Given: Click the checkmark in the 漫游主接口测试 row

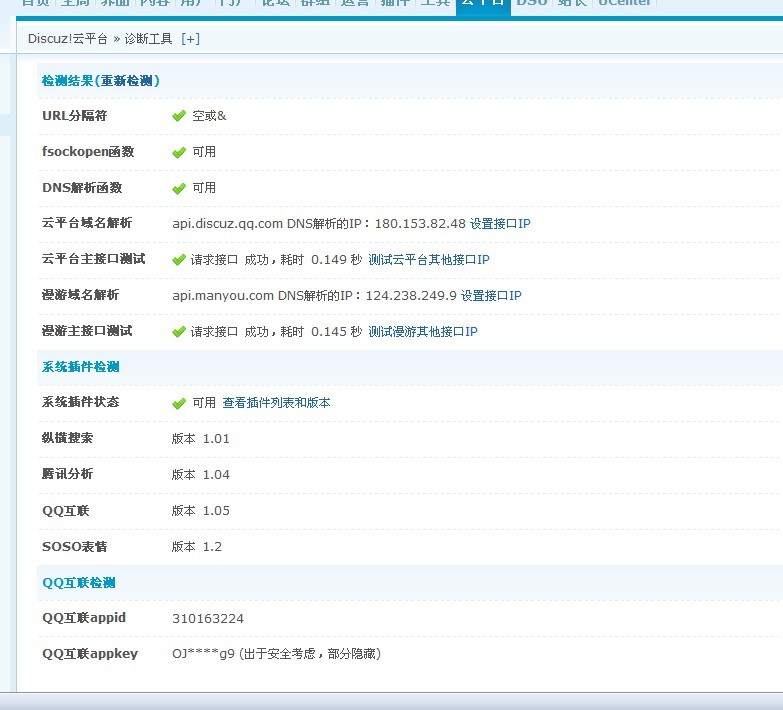Looking at the screenshot, I should 179,332.
